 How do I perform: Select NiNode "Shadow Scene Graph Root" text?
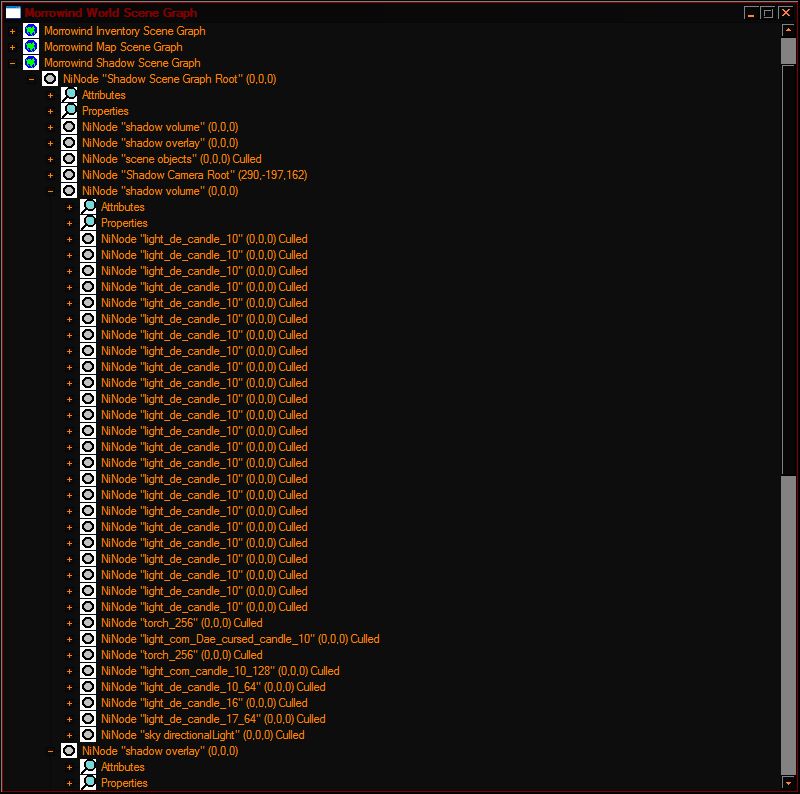click(x=169, y=79)
